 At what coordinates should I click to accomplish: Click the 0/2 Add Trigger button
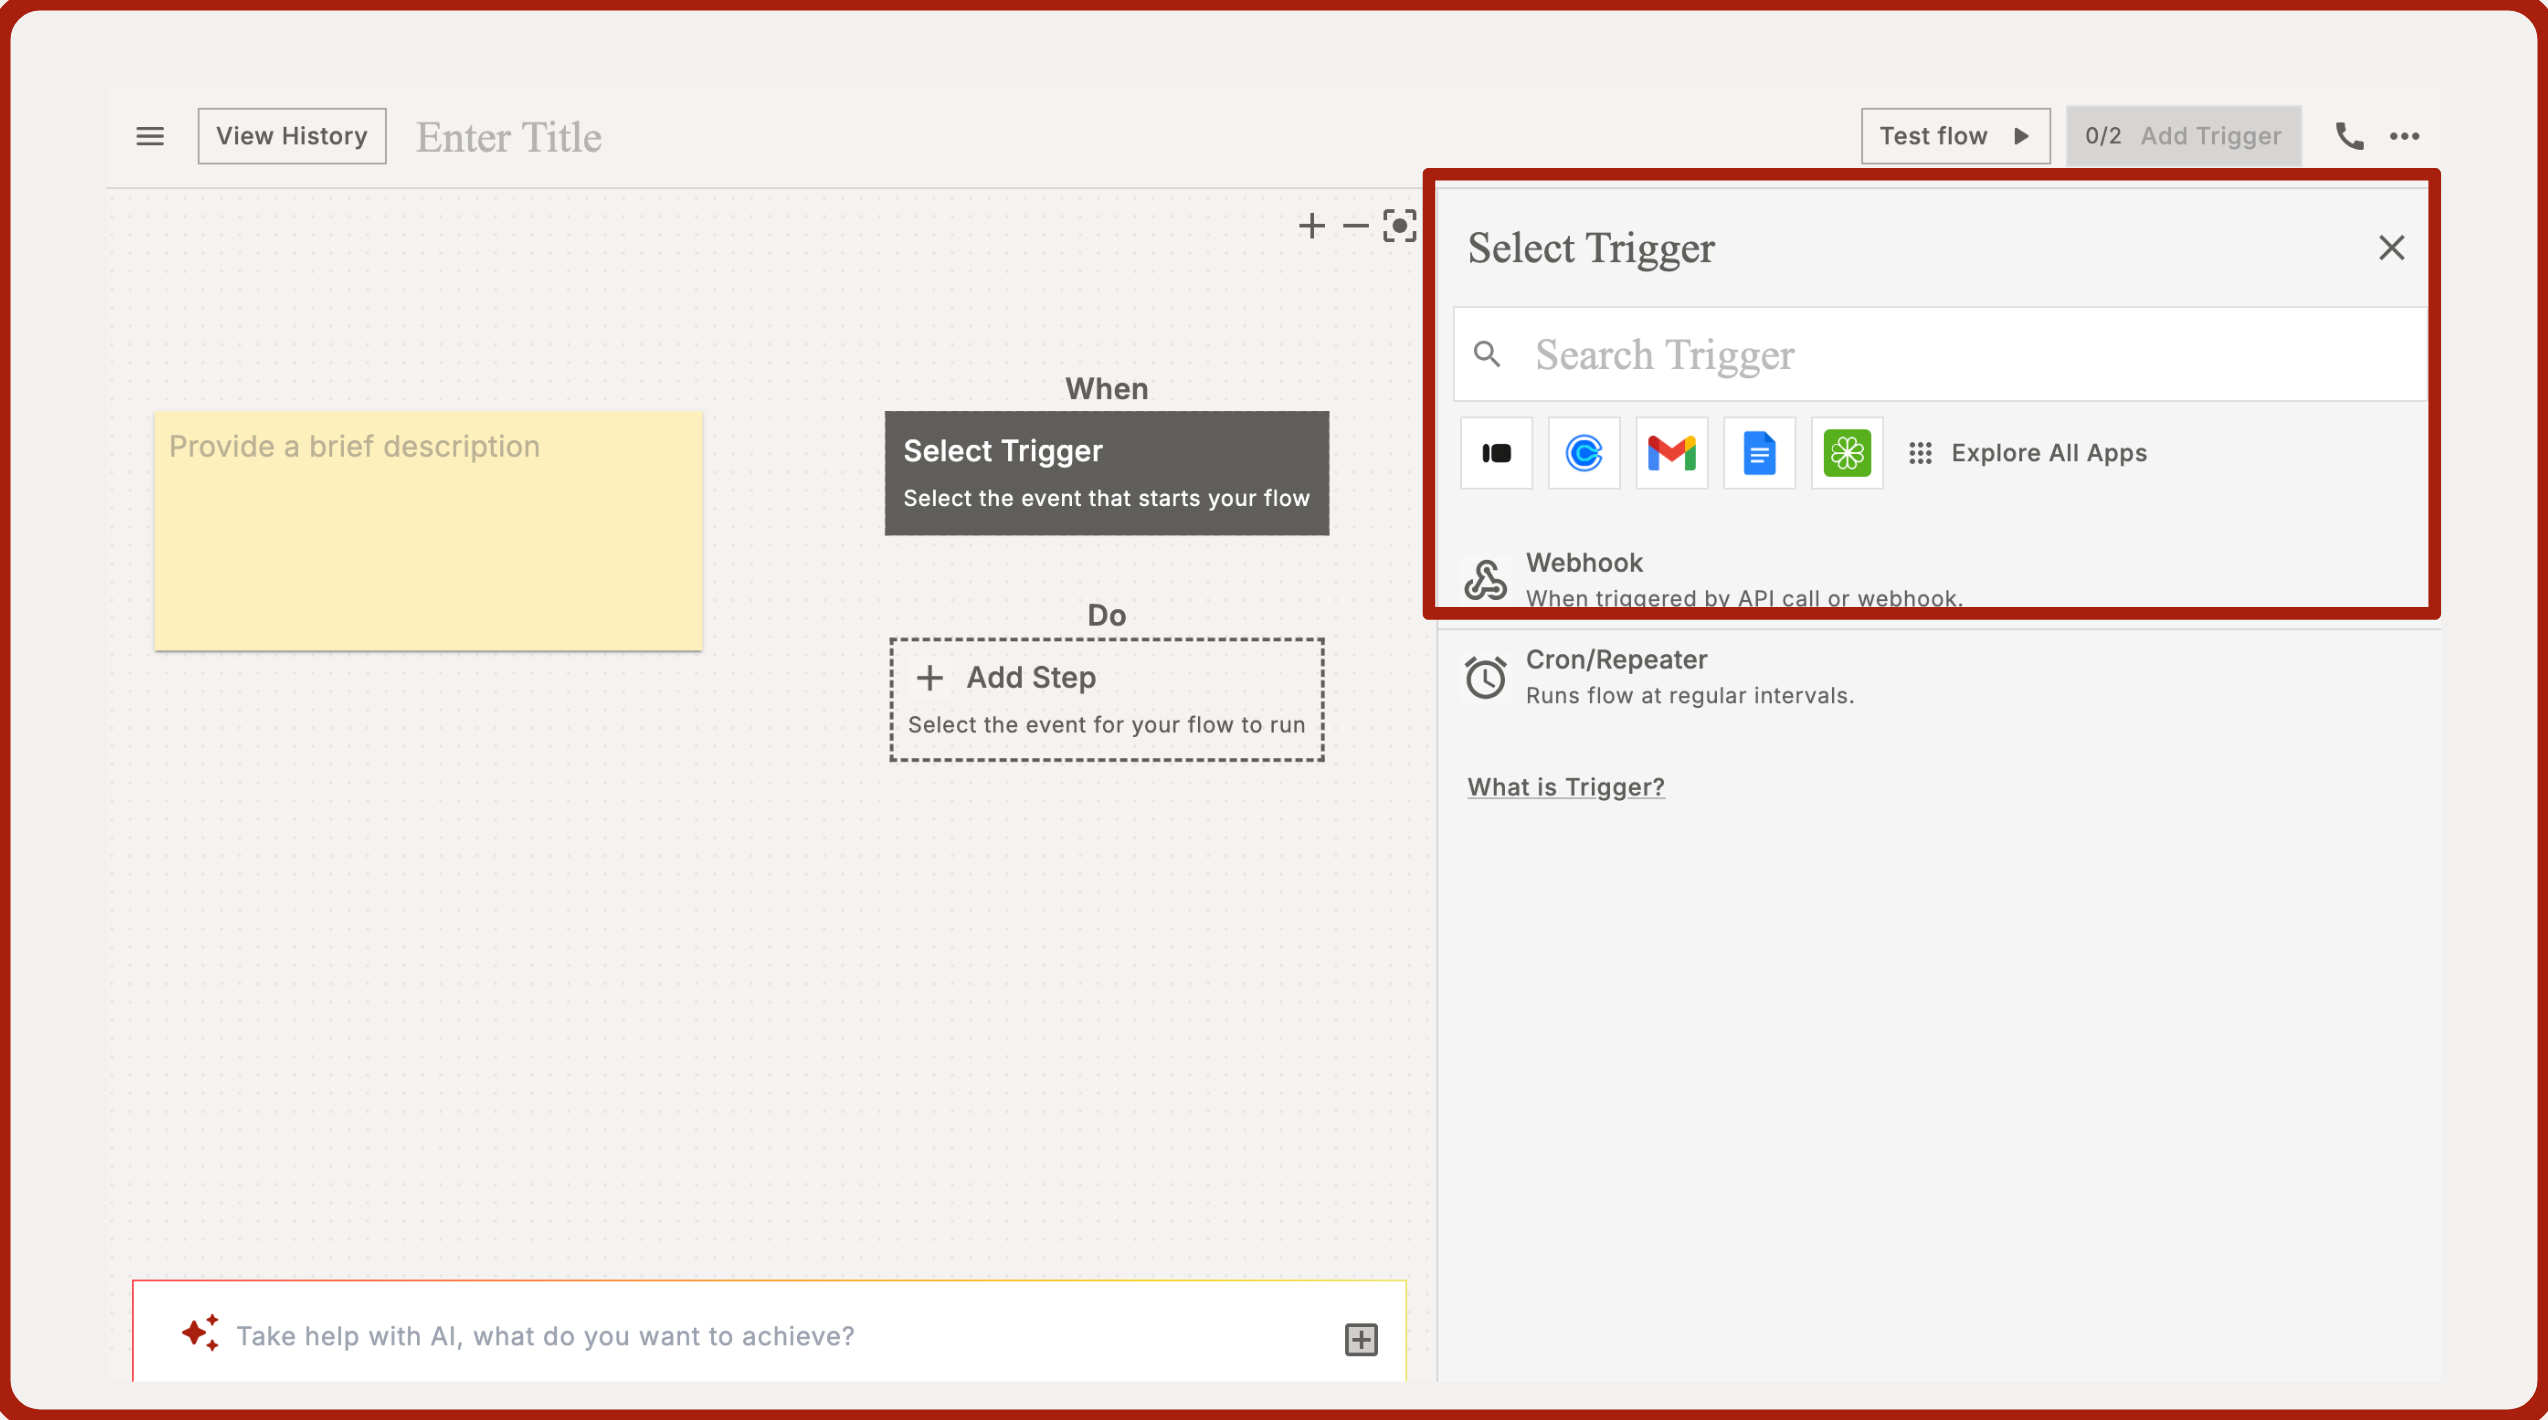[2183, 136]
